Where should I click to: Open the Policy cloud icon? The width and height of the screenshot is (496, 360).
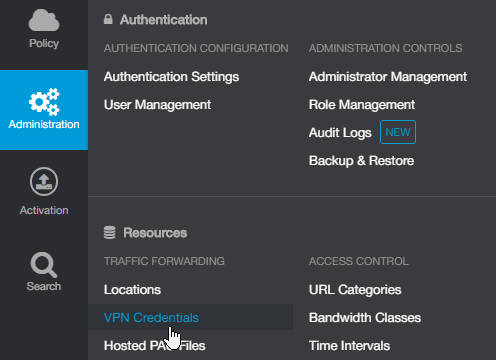coord(44,20)
